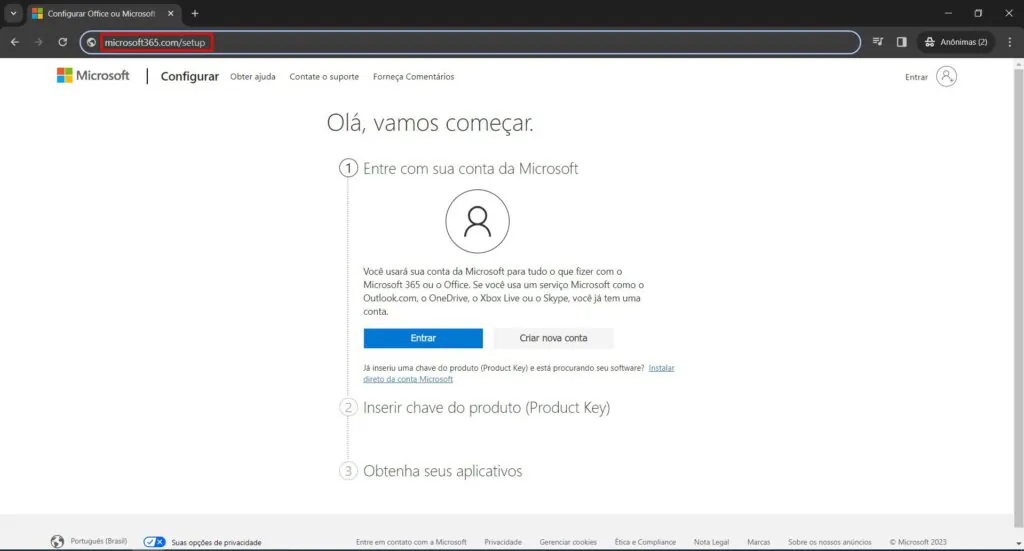
Task: Click the globe language icon in footer
Action: (57, 541)
